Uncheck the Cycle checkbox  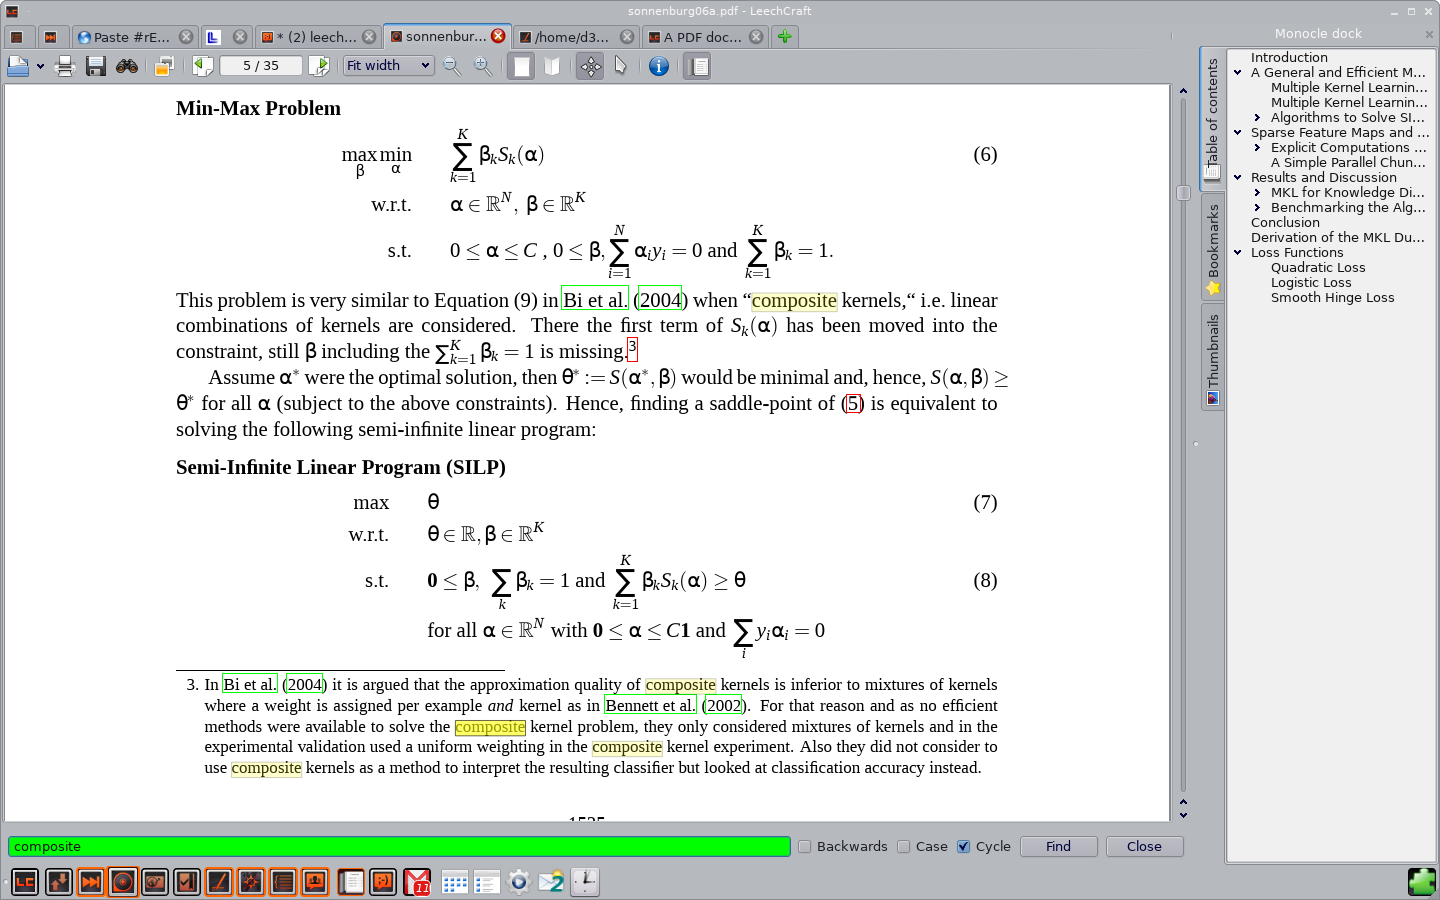[x=964, y=846]
